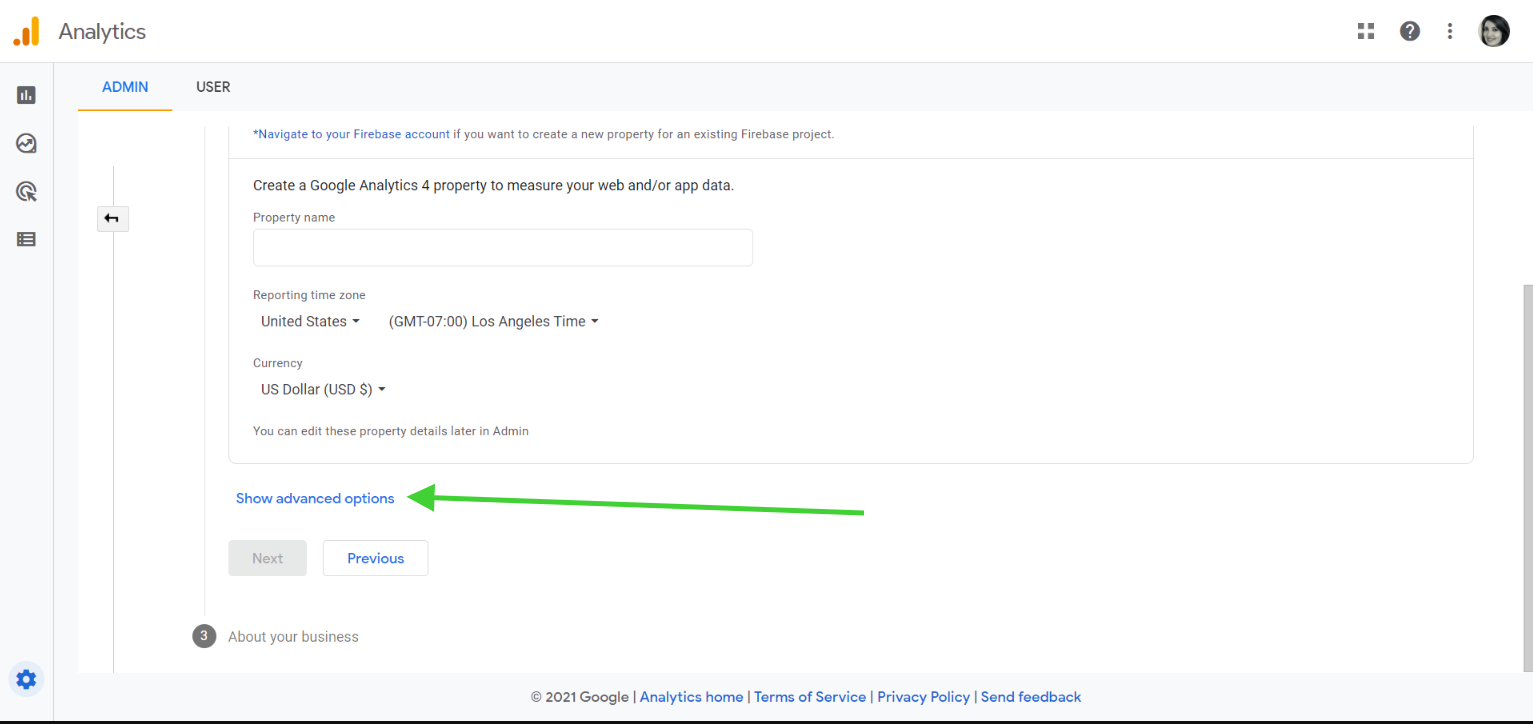
Task: Open the Google apps grid
Action: tap(1366, 31)
